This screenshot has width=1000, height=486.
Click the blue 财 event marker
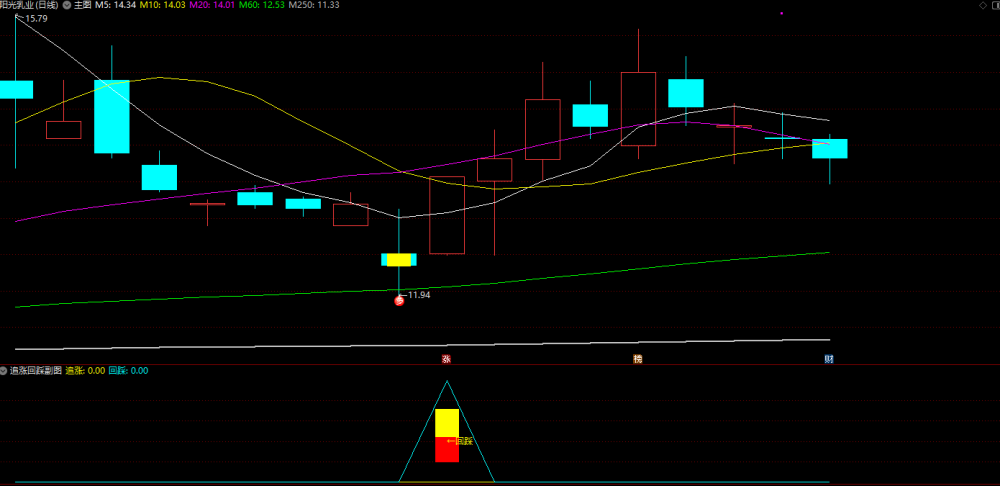[828, 359]
